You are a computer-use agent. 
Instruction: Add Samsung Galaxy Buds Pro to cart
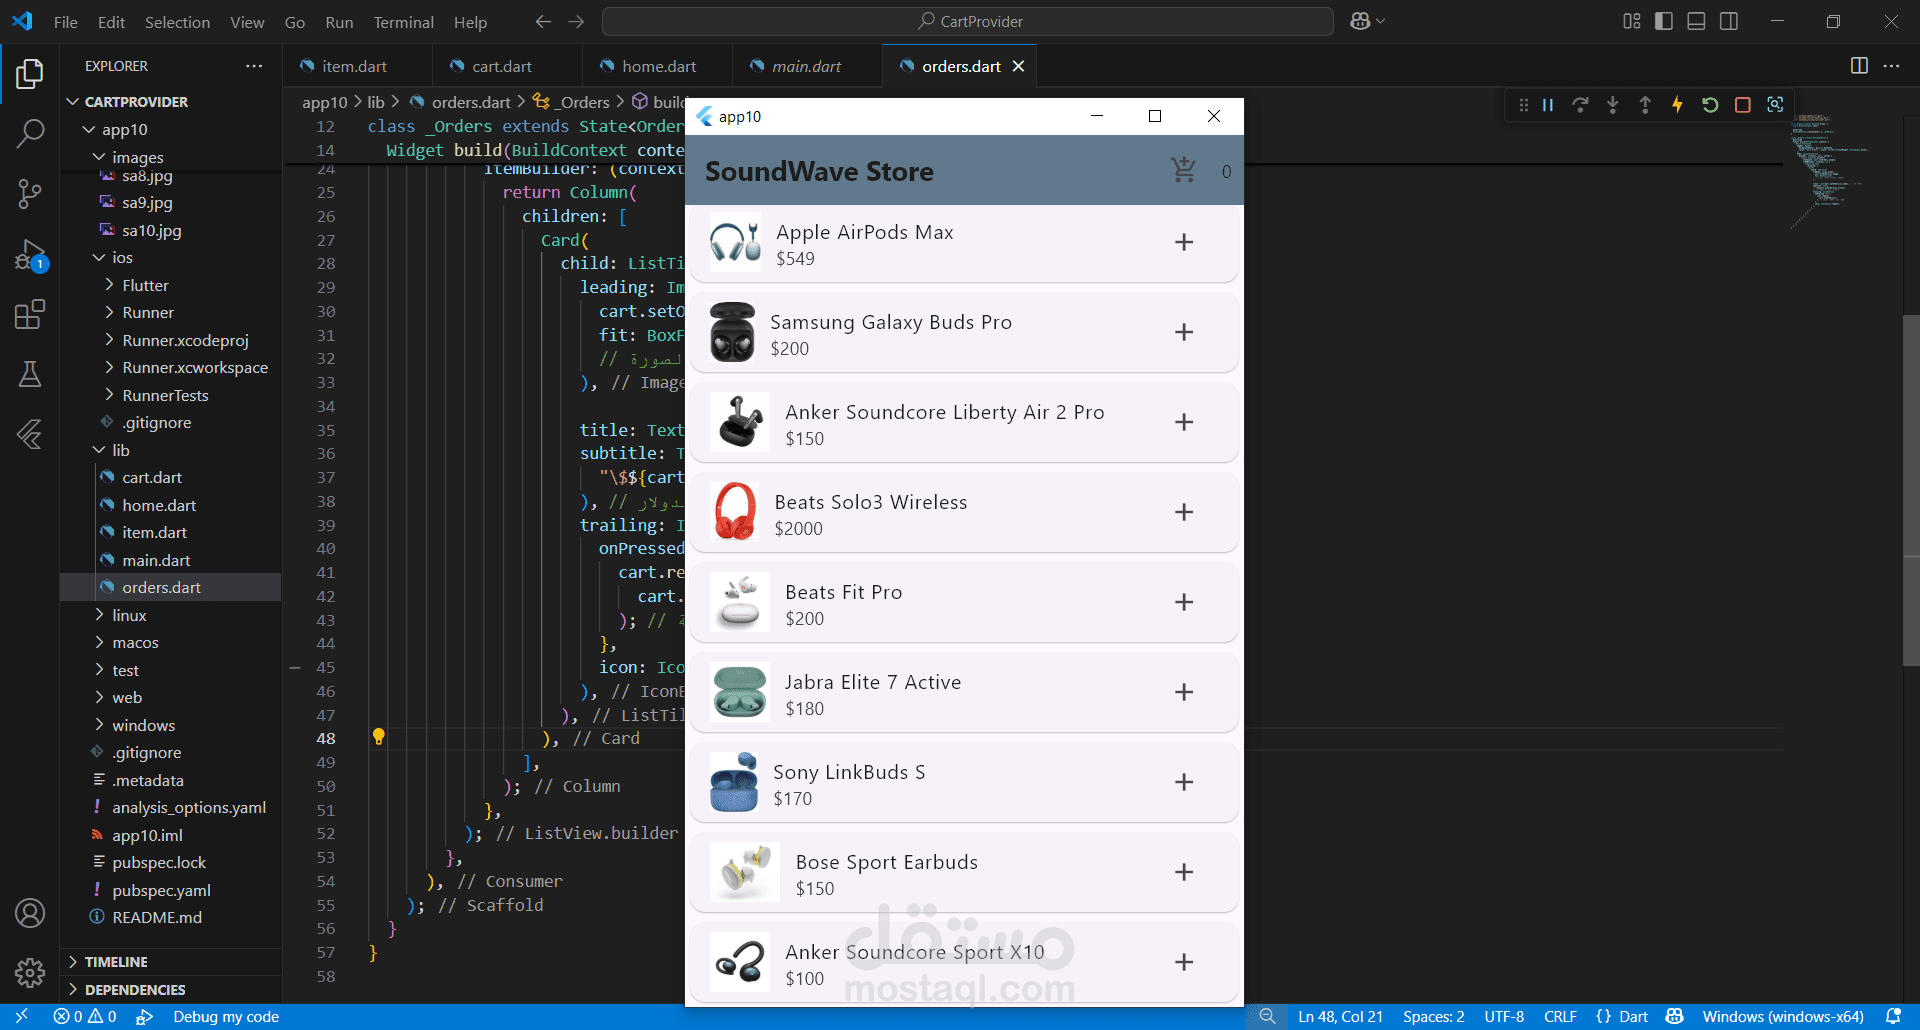(1184, 332)
